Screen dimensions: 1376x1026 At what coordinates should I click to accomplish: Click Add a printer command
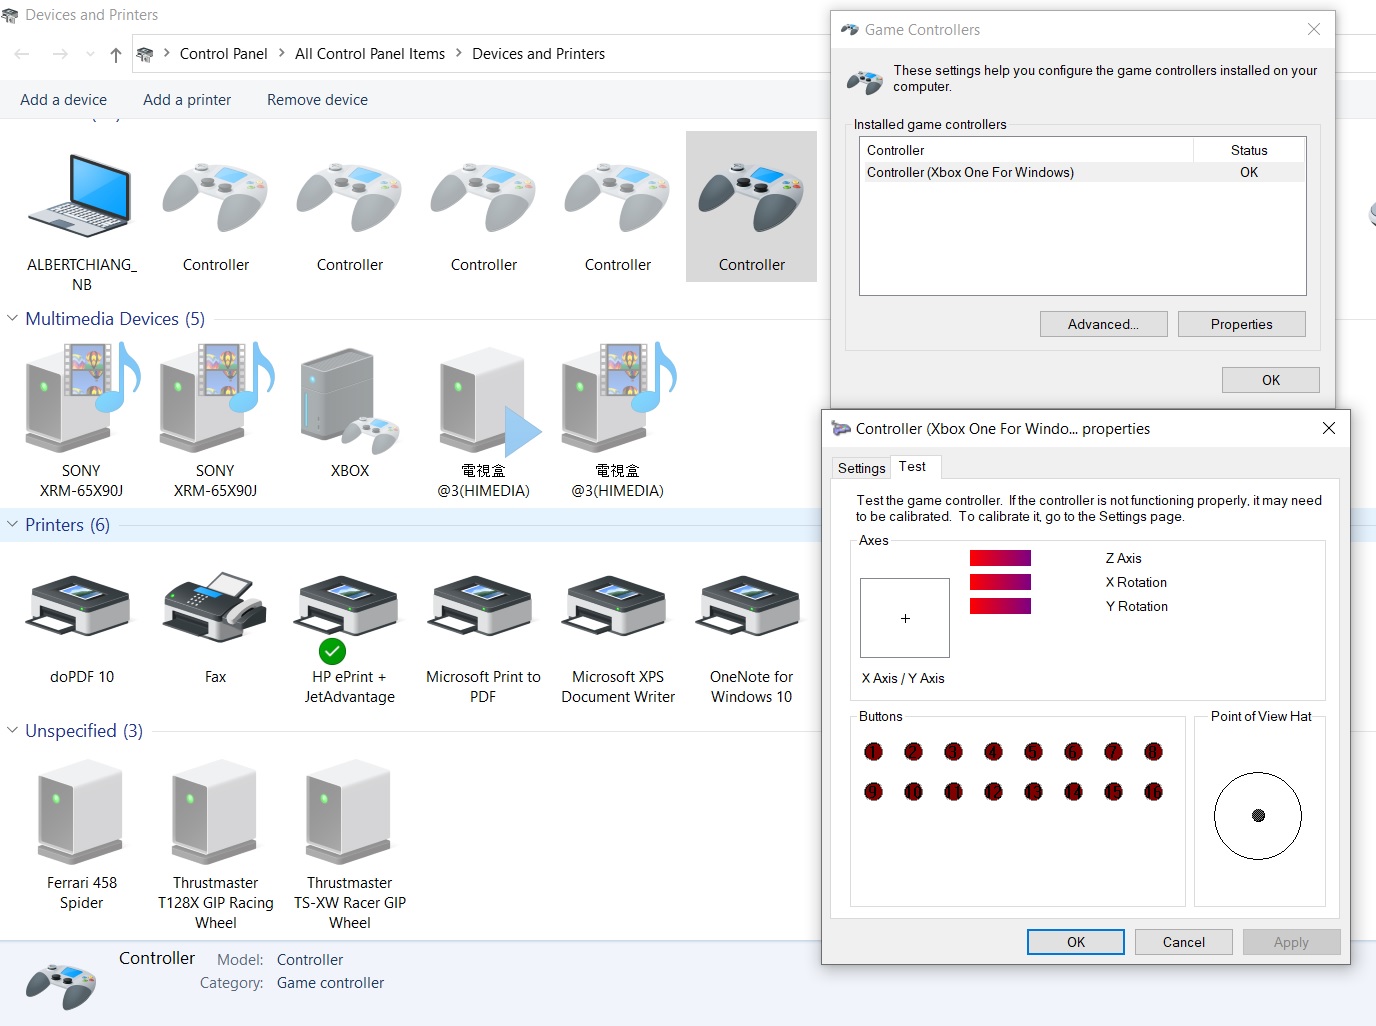[x=187, y=100]
